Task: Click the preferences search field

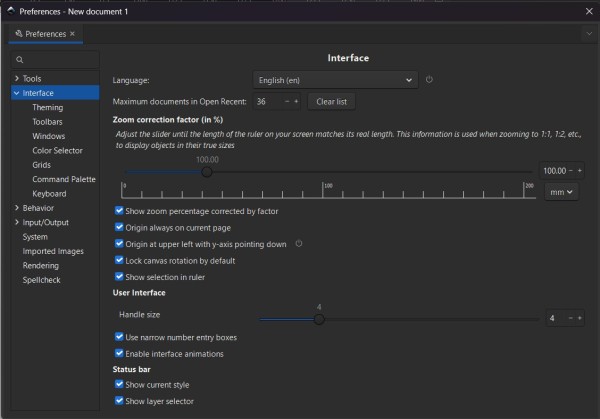Action: 55,60
